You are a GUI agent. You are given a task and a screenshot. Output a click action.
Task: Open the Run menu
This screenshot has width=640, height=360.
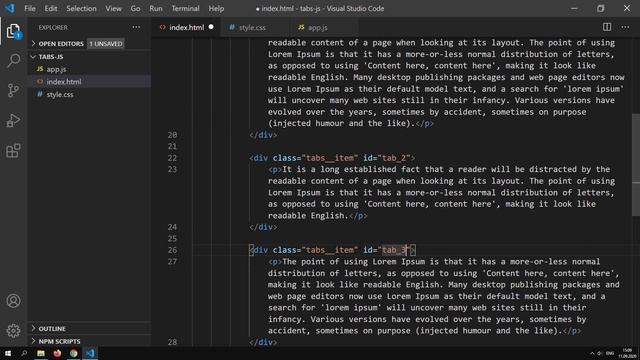click(156, 8)
